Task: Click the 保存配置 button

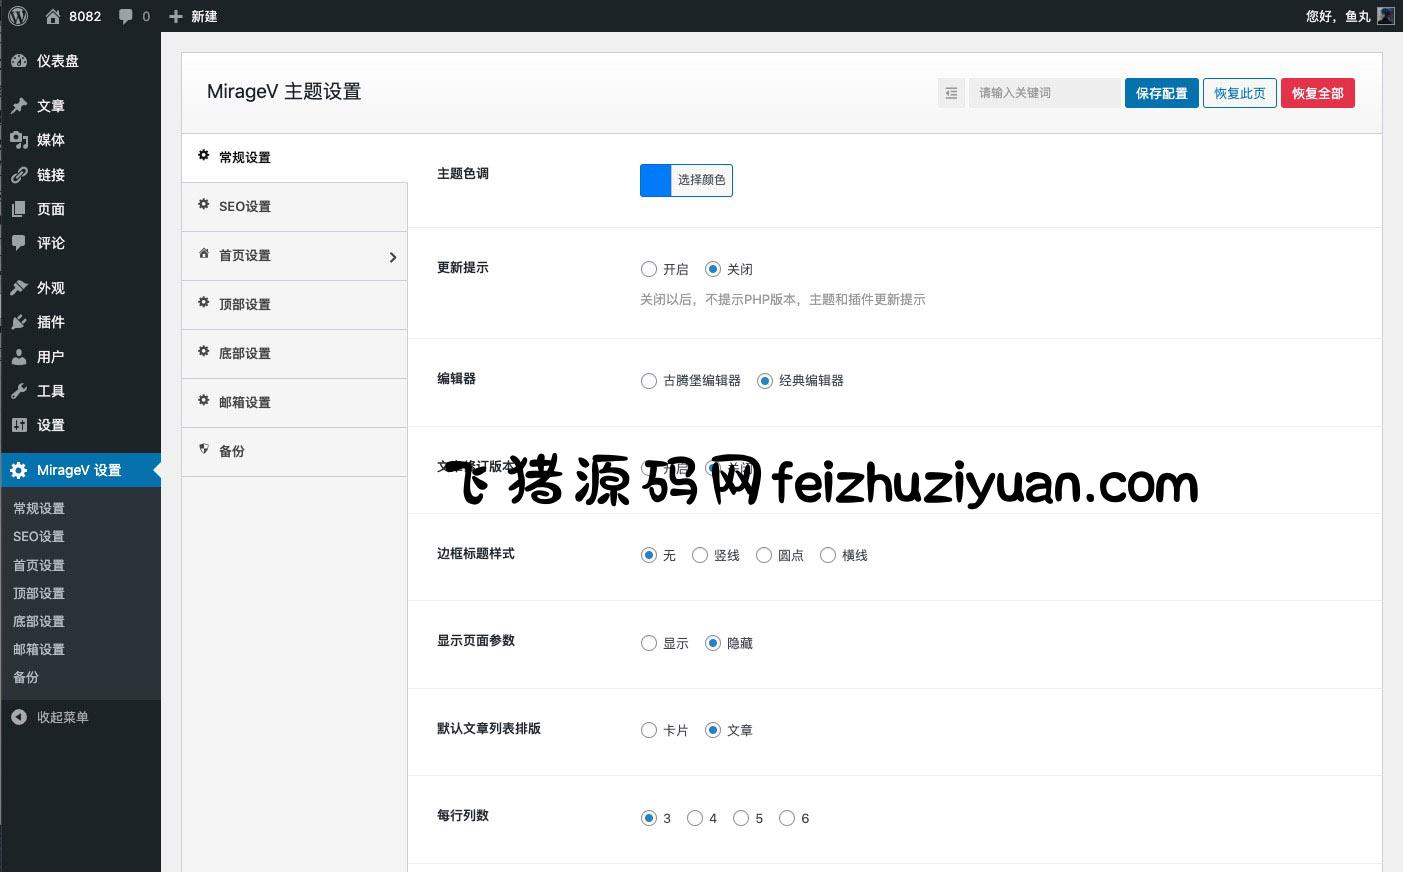Action: tap(1161, 93)
